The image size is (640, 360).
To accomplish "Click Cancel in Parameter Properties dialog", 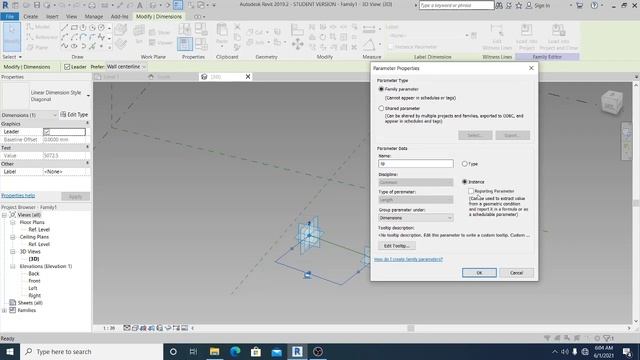I will pyautogui.click(x=516, y=273).
